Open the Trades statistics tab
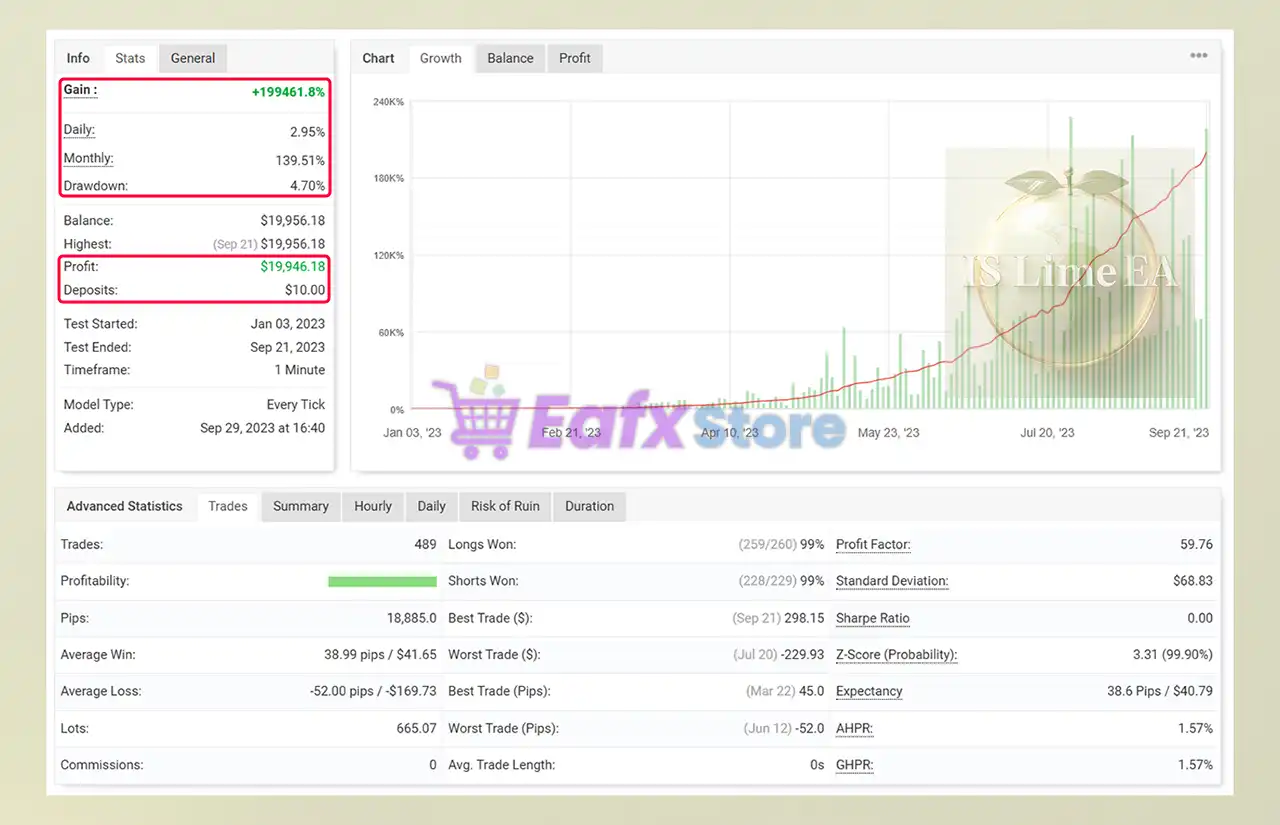The image size is (1280, 825). click(x=228, y=506)
